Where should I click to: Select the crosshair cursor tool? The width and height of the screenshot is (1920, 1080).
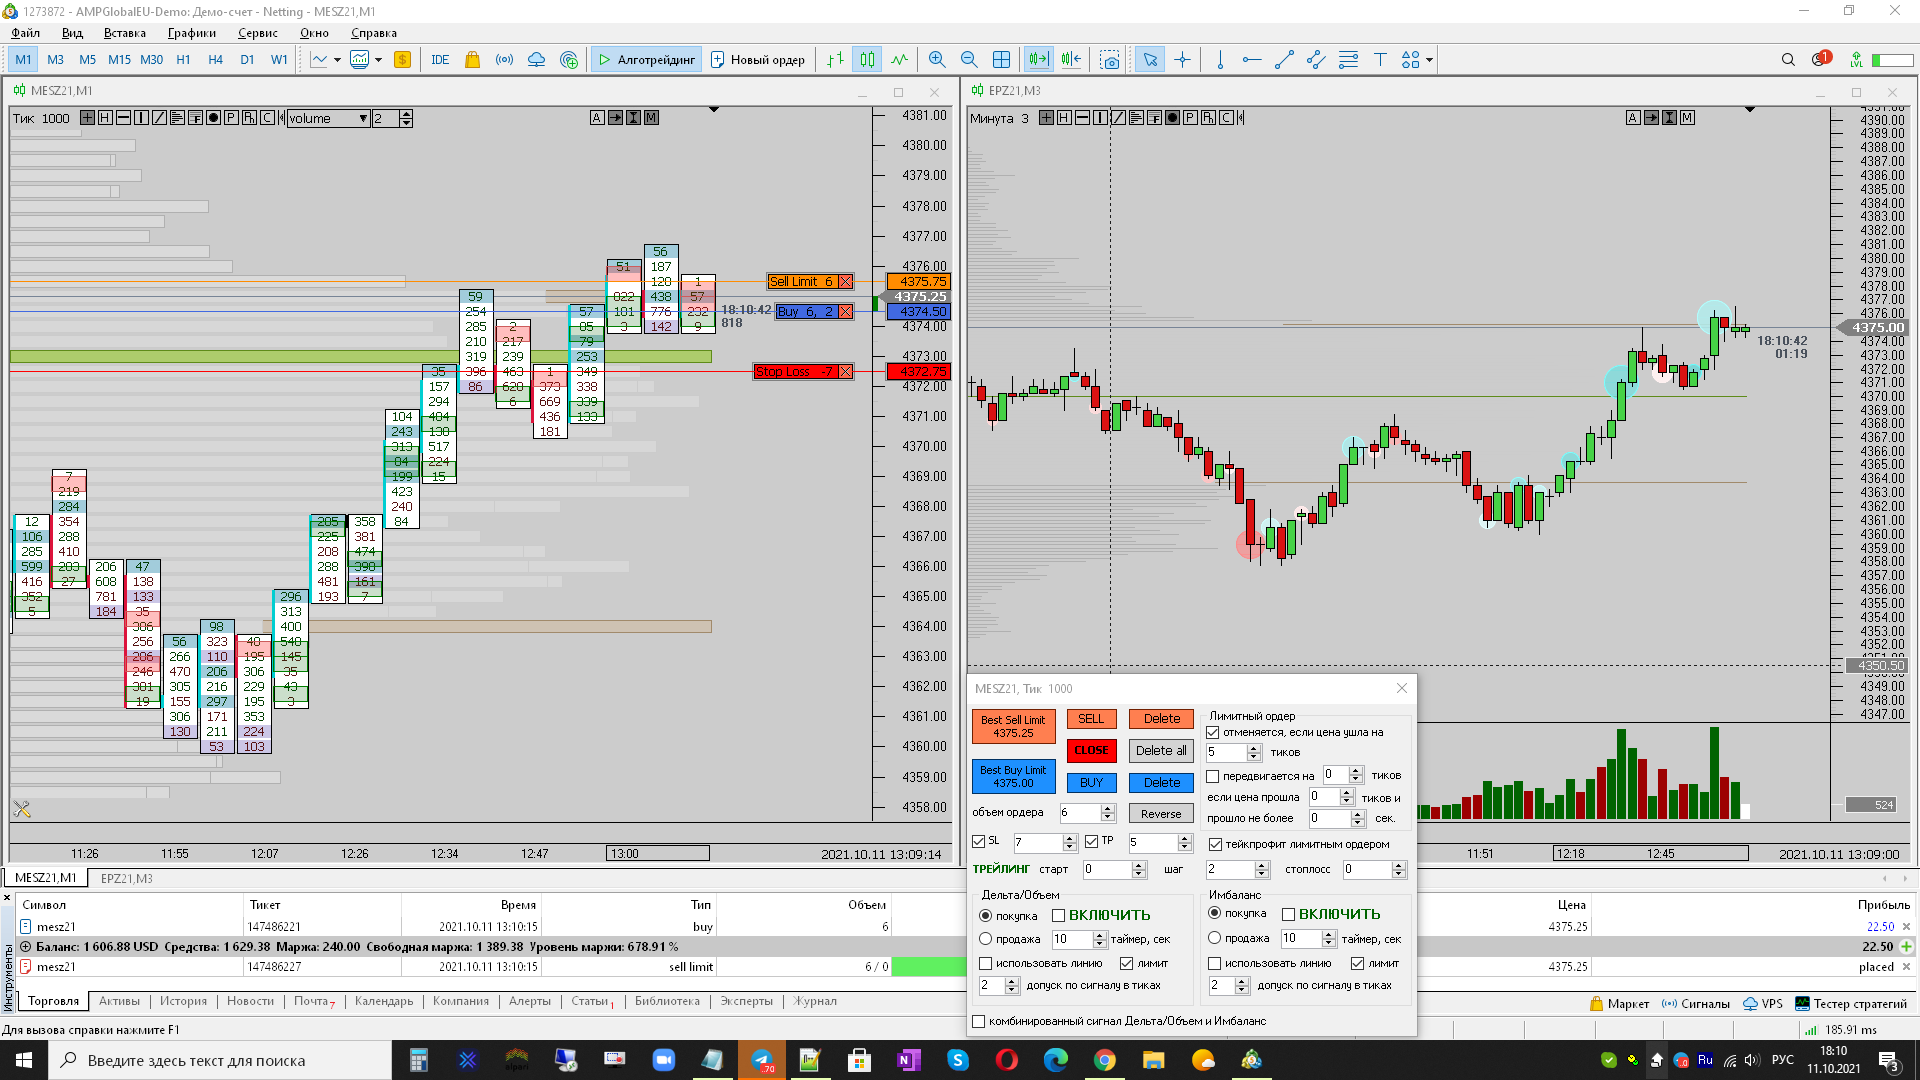(1182, 60)
